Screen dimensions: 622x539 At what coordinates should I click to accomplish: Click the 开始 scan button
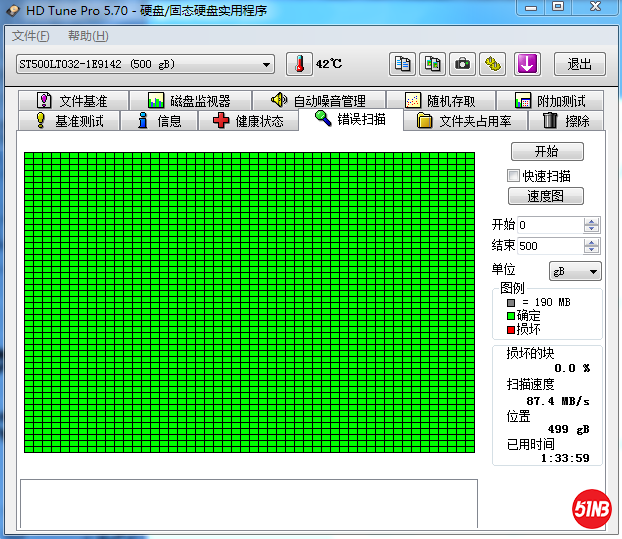[547, 152]
